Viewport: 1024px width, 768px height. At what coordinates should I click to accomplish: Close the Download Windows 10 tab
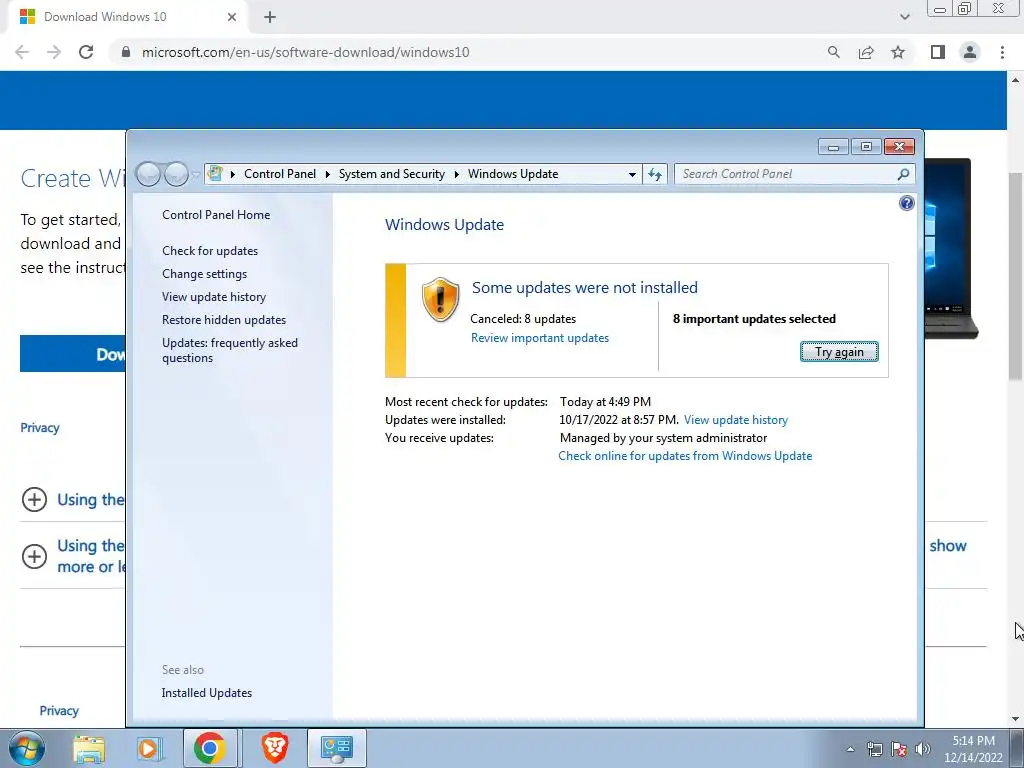point(232,17)
